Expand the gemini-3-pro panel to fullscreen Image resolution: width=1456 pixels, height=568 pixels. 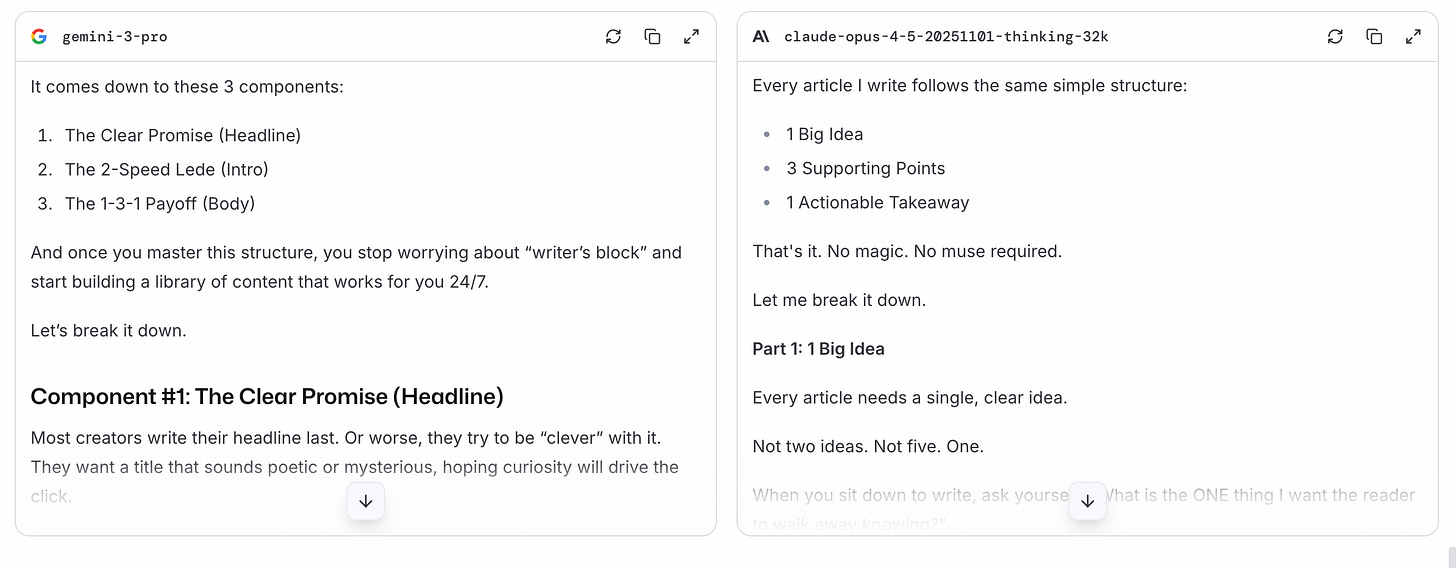[691, 37]
